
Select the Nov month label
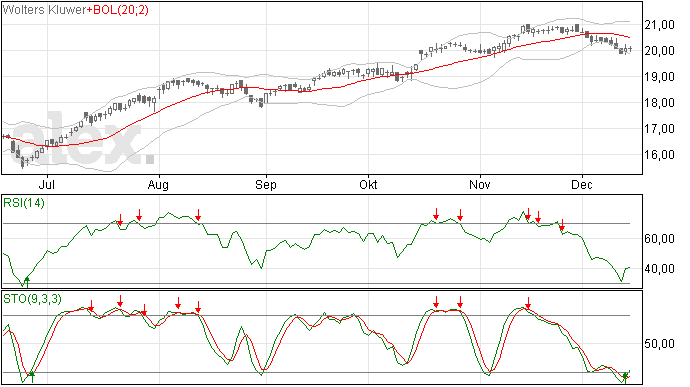click(480, 184)
